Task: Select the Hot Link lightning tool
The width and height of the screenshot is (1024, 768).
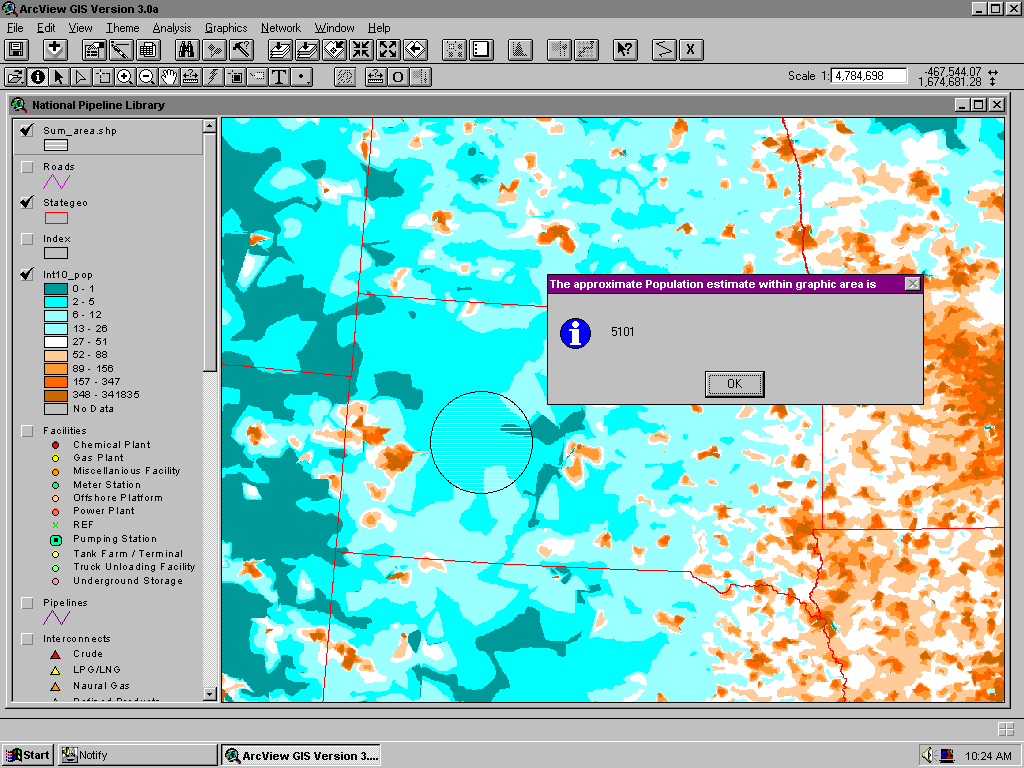Action: [x=213, y=77]
